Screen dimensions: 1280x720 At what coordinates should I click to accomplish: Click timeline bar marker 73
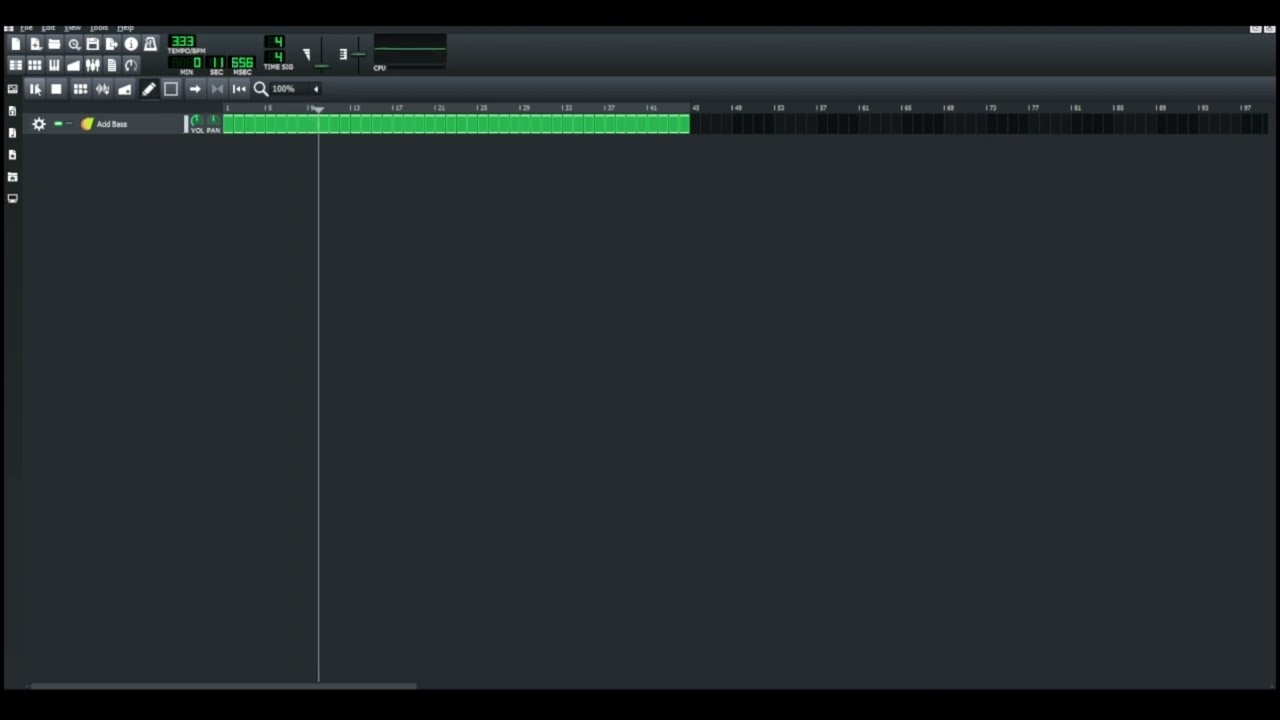coord(991,107)
